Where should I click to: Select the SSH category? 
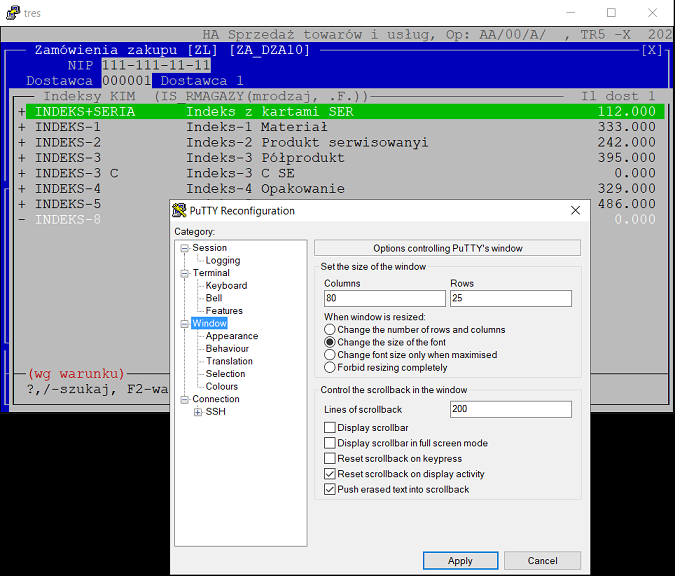pyautogui.click(x=215, y=412)
